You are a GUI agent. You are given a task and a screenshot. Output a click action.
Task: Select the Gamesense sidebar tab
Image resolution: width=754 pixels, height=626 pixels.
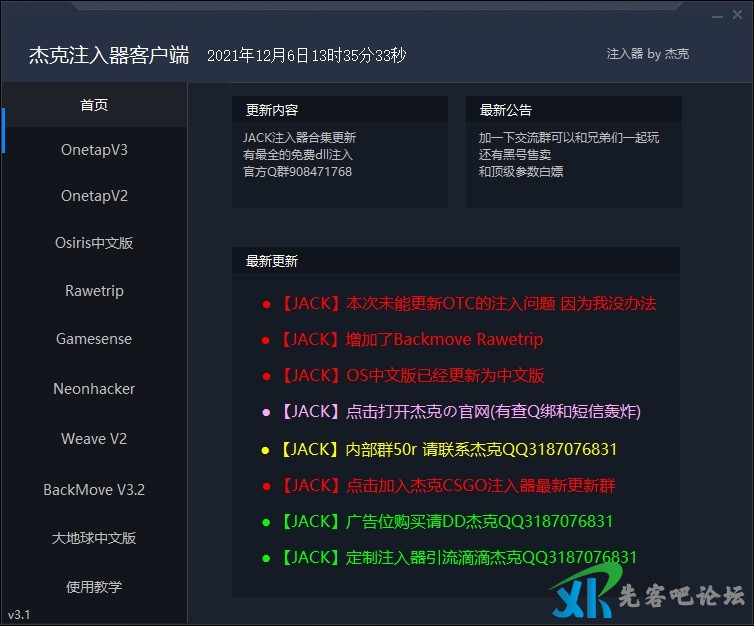point(94,339)
